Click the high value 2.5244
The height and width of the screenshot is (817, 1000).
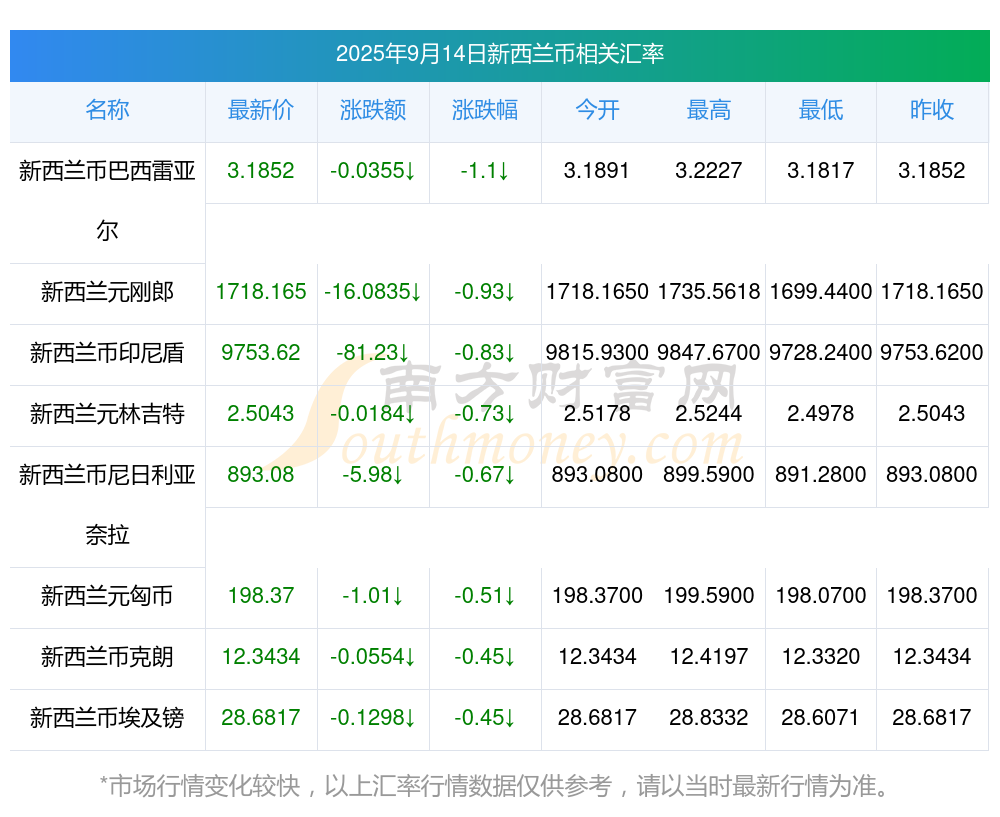coord(709,413)
